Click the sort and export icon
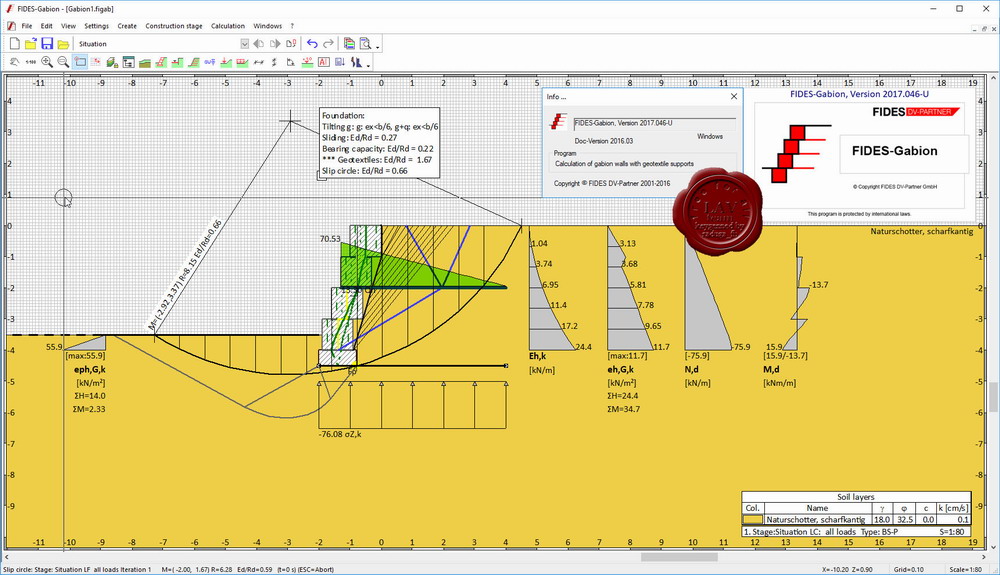This screenshot has height=575, width=1000. point(340,62)
